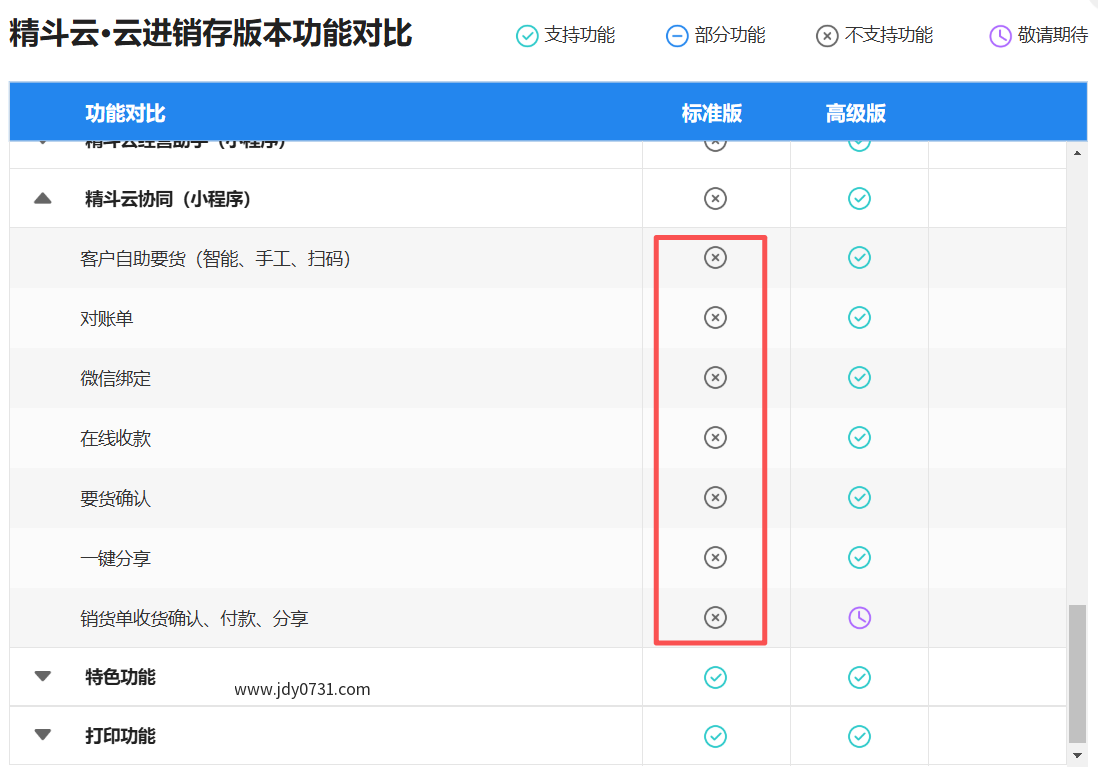Click the purple clock icon in 销货单收货确认 row
The height and width of the screenshot is (780, 1098).
click(x=859, y=618)
